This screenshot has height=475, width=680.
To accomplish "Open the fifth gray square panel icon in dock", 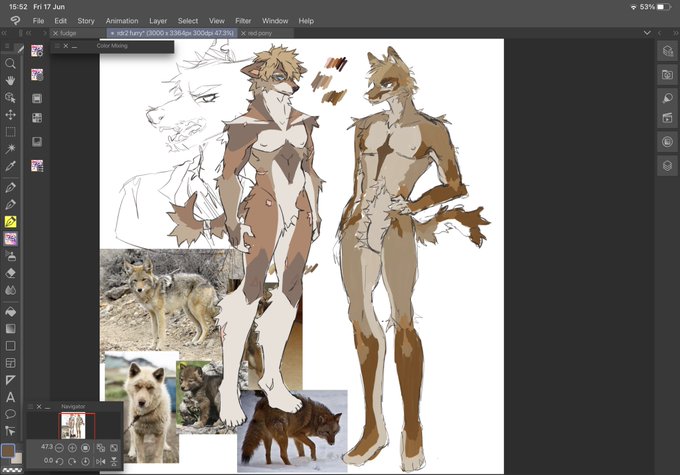I will tap(37, 141).
